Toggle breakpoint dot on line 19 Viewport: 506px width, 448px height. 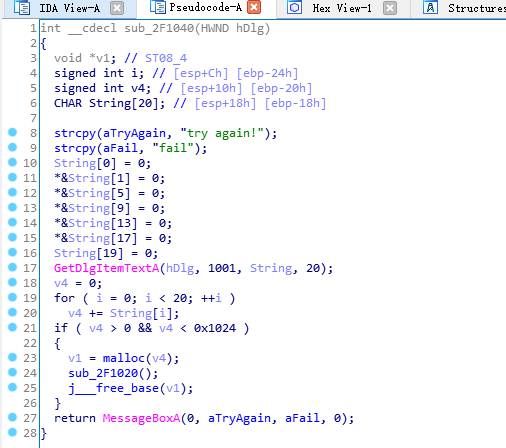click(x=12, y=297)
